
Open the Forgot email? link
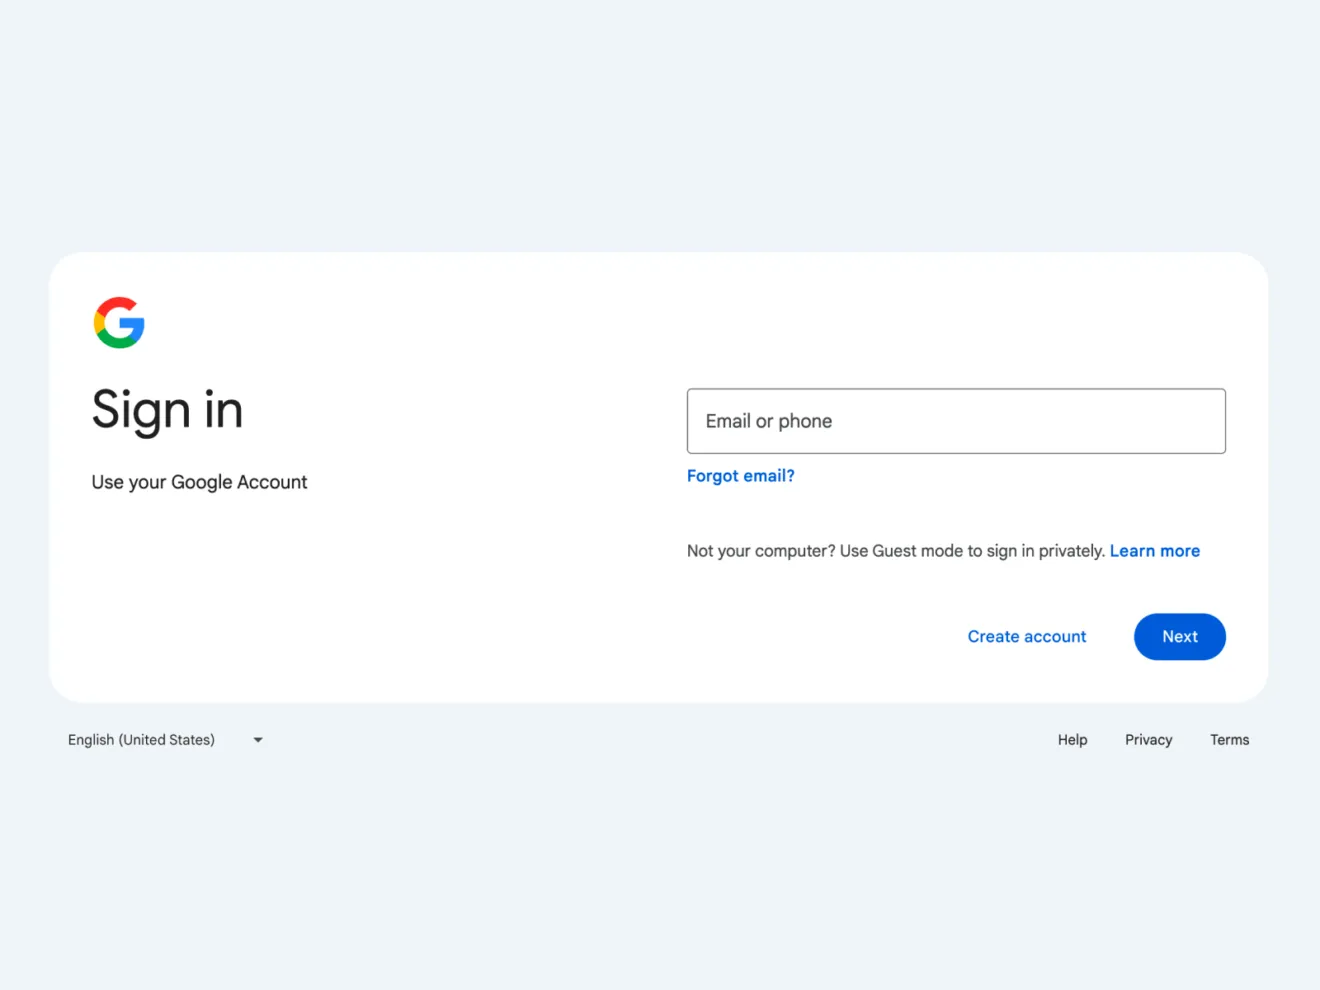pyautogui.click(x=741, y=476)
